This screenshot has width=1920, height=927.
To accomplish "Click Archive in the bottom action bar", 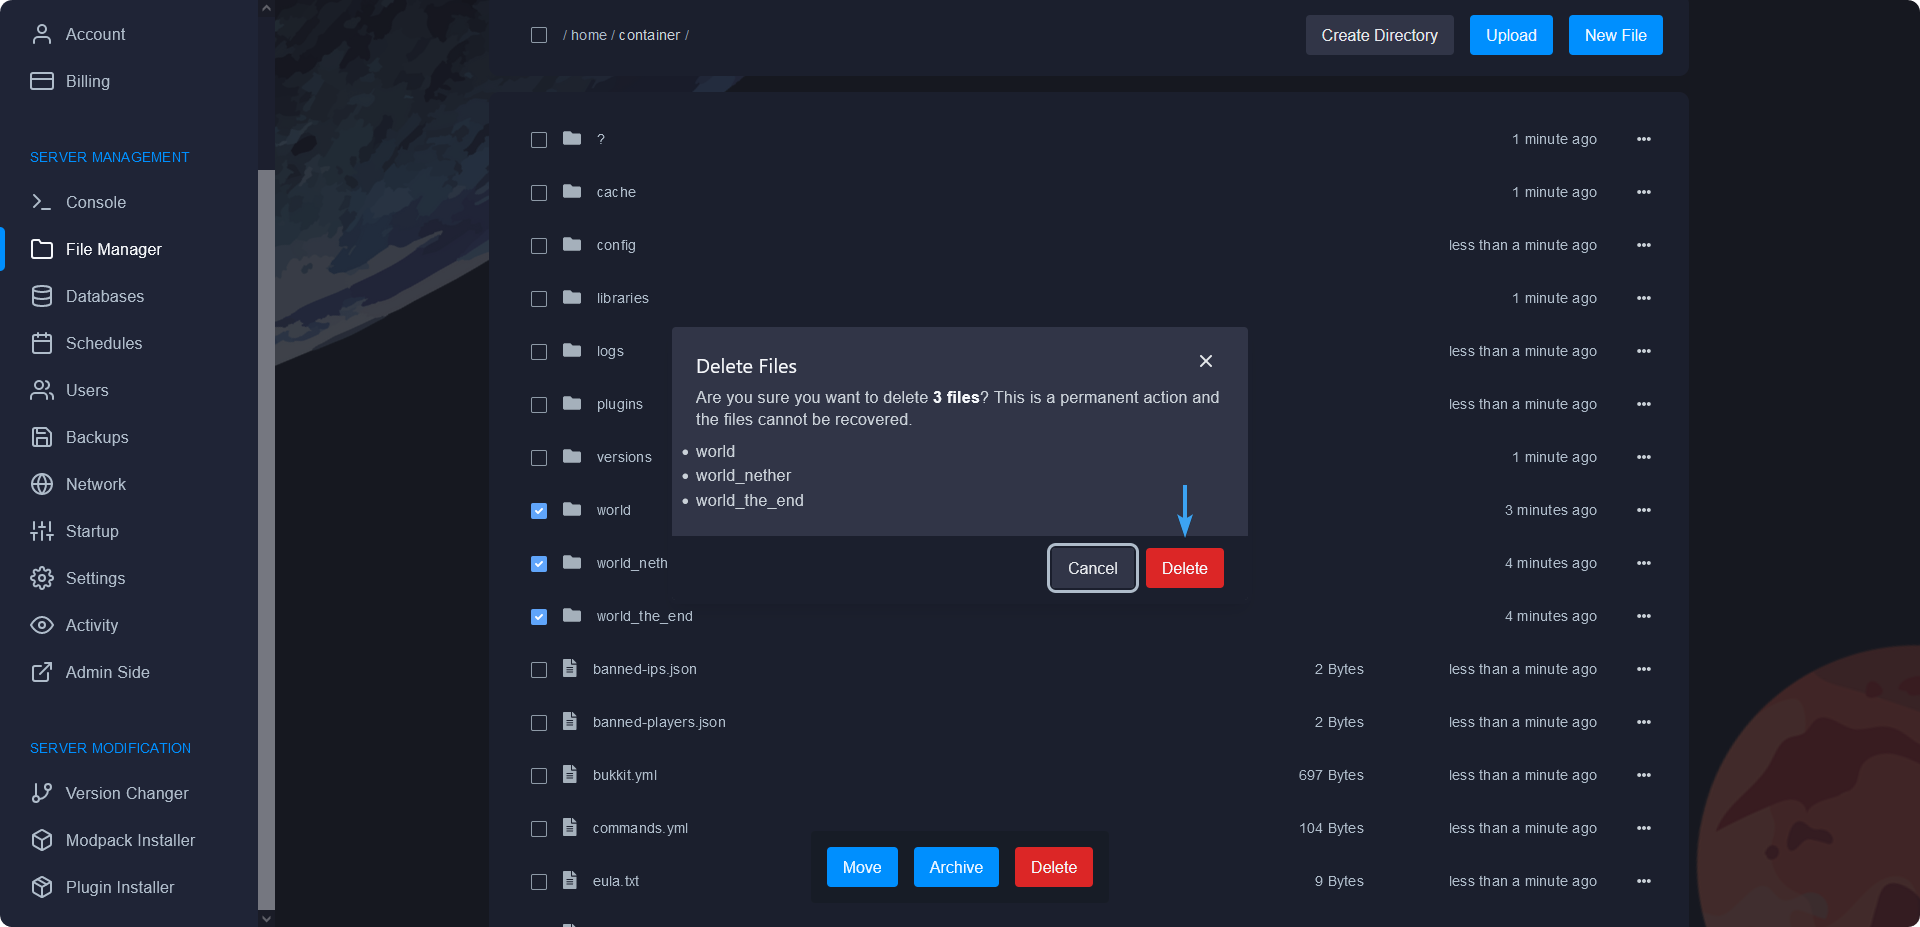I will click(x=956, y=867).
